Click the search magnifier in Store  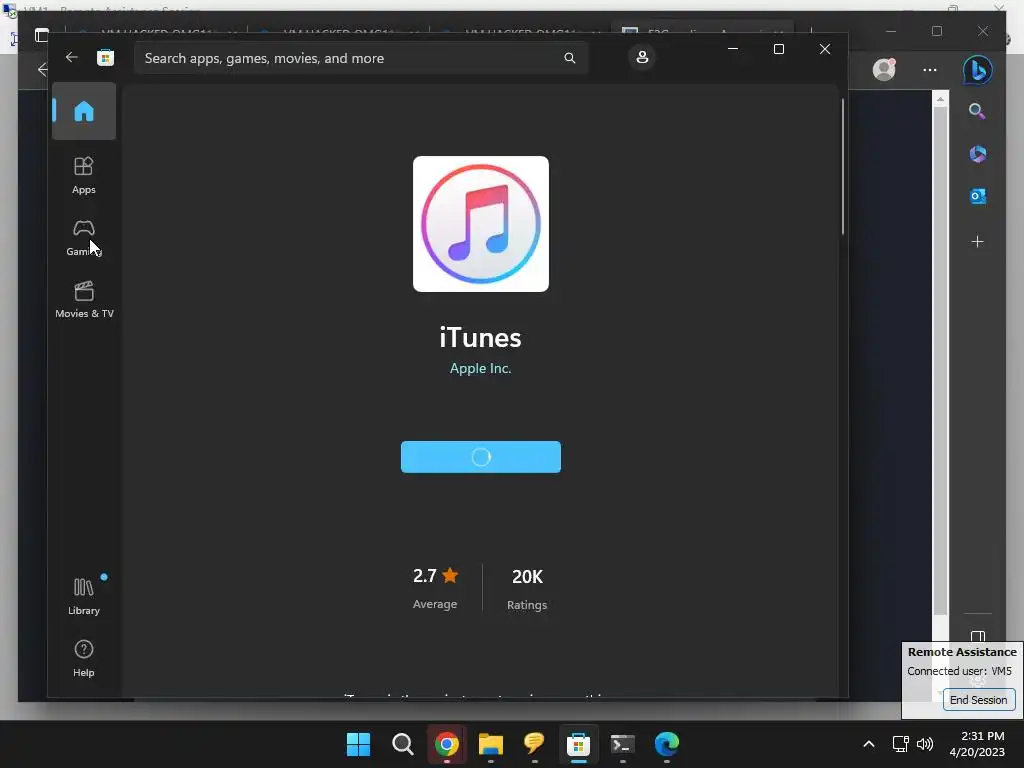[x=569, y=58]
